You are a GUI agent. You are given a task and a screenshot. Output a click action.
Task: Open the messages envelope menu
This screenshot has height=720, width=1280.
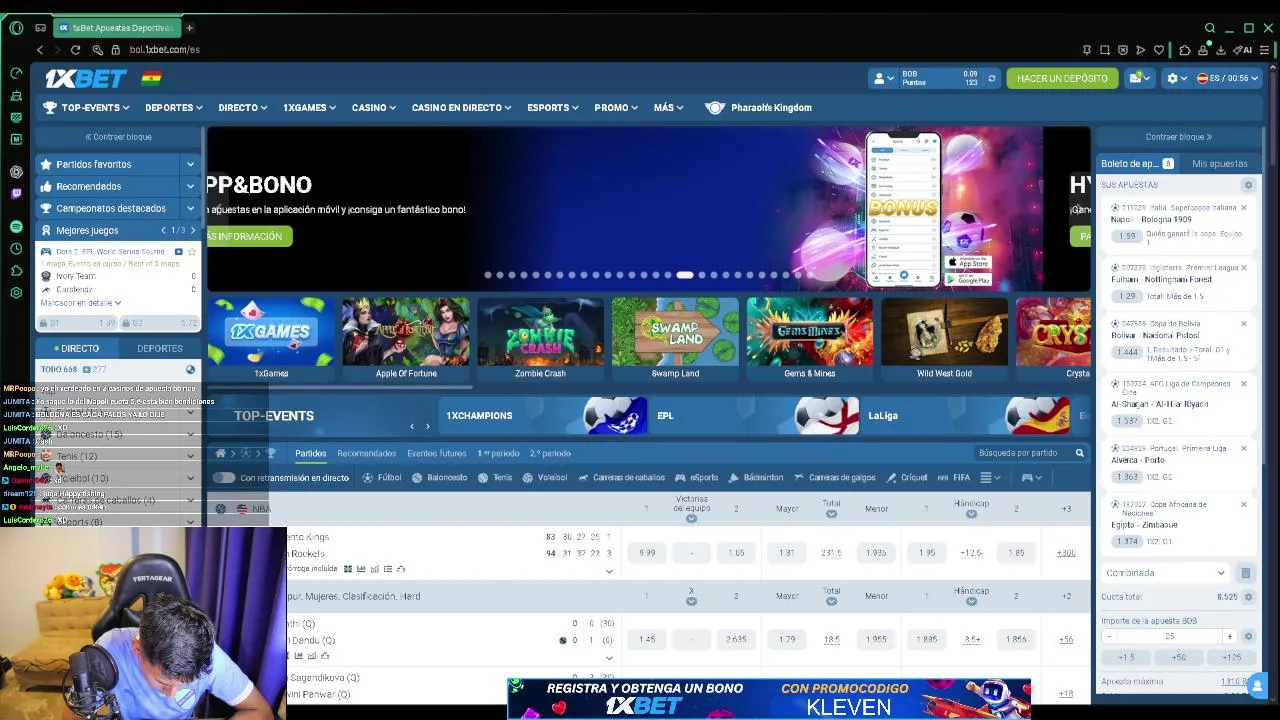click(x=1140, y=78)
